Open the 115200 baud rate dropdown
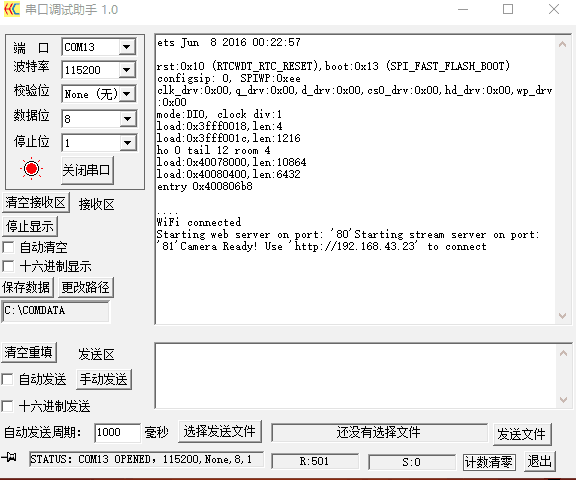The image size is (576, 480). click(x=127, y=69)
